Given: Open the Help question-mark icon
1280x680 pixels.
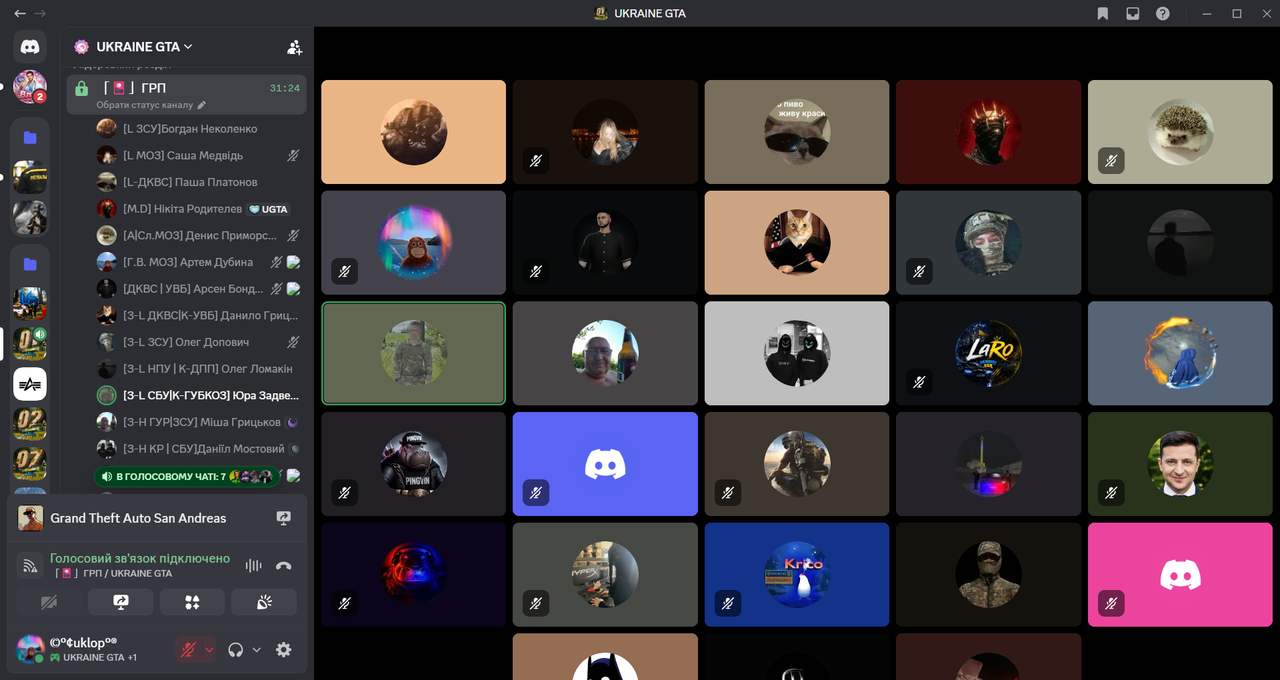Looking at the screenshot, I should pos(1163,14).
